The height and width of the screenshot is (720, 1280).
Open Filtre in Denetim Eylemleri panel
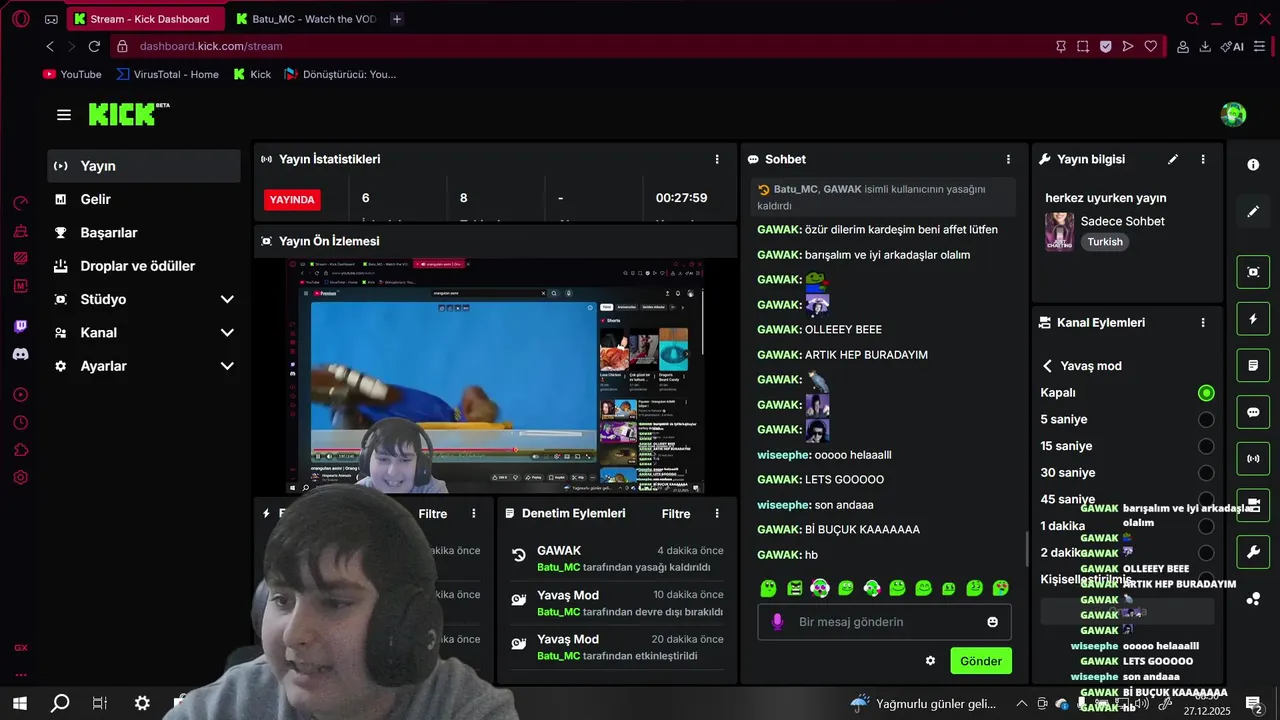click(676, 513)
